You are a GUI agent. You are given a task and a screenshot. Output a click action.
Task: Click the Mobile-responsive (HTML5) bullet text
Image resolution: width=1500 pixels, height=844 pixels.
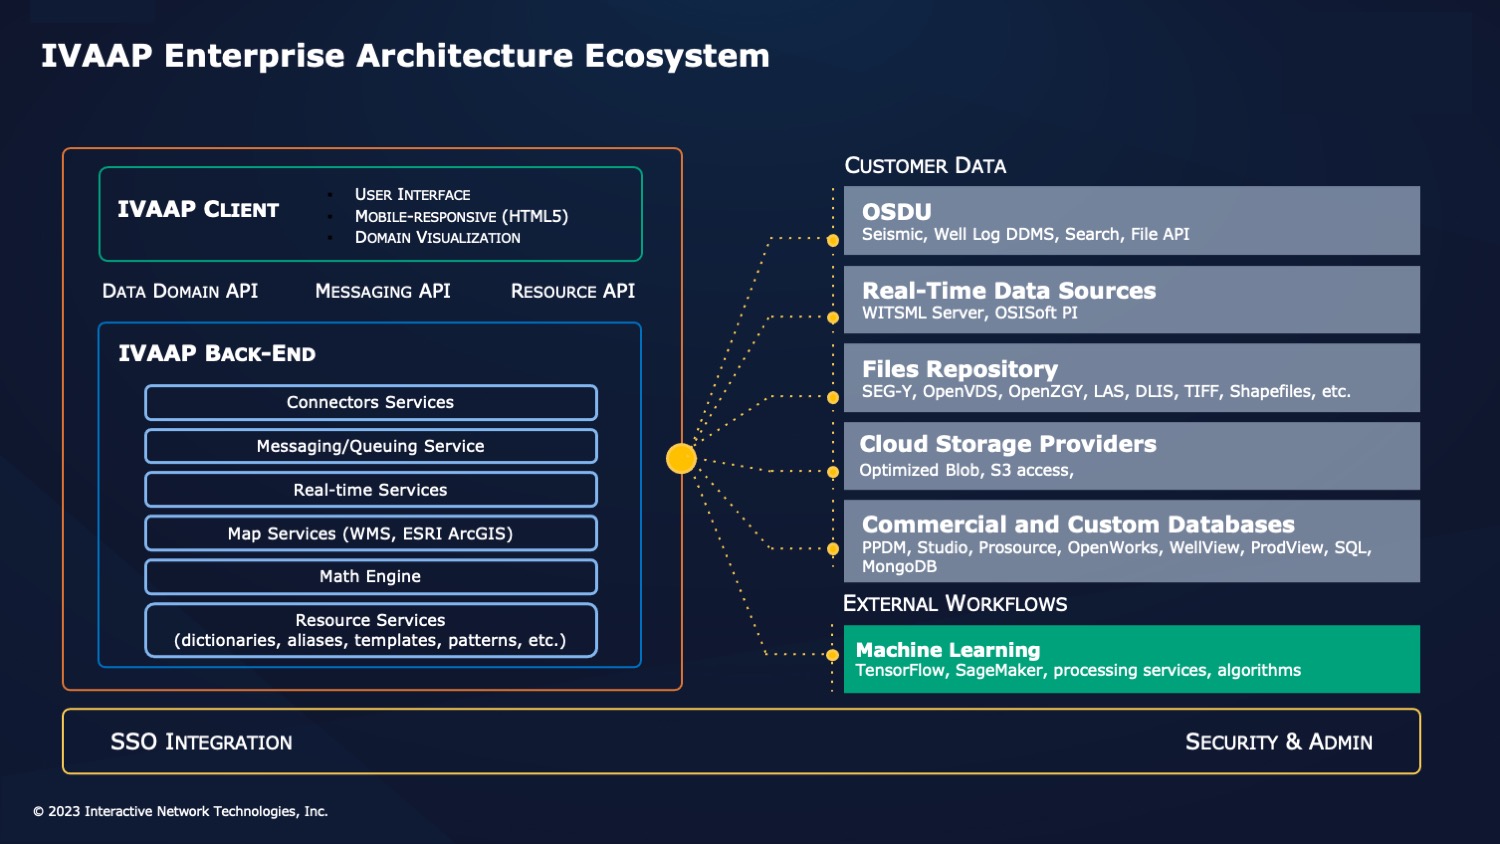pos(461,216)
